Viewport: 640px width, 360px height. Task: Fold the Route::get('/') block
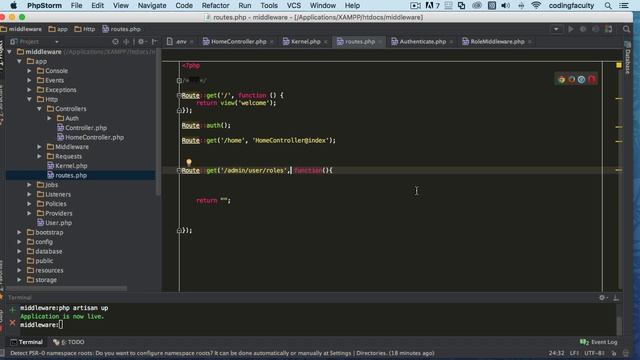179,96
